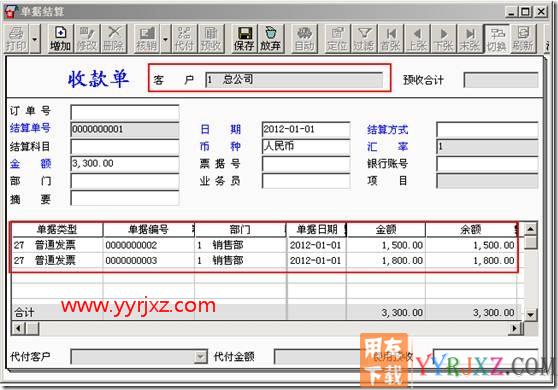Click the horizontal scrollbar thumb
The image size is (558, 390).
(x=32, y=328)
